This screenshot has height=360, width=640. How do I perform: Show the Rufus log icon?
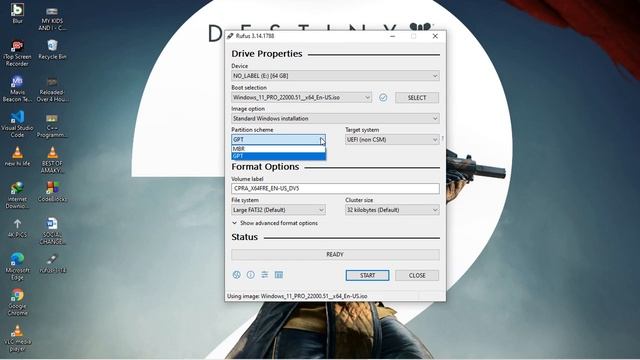(x=279, y=275)
